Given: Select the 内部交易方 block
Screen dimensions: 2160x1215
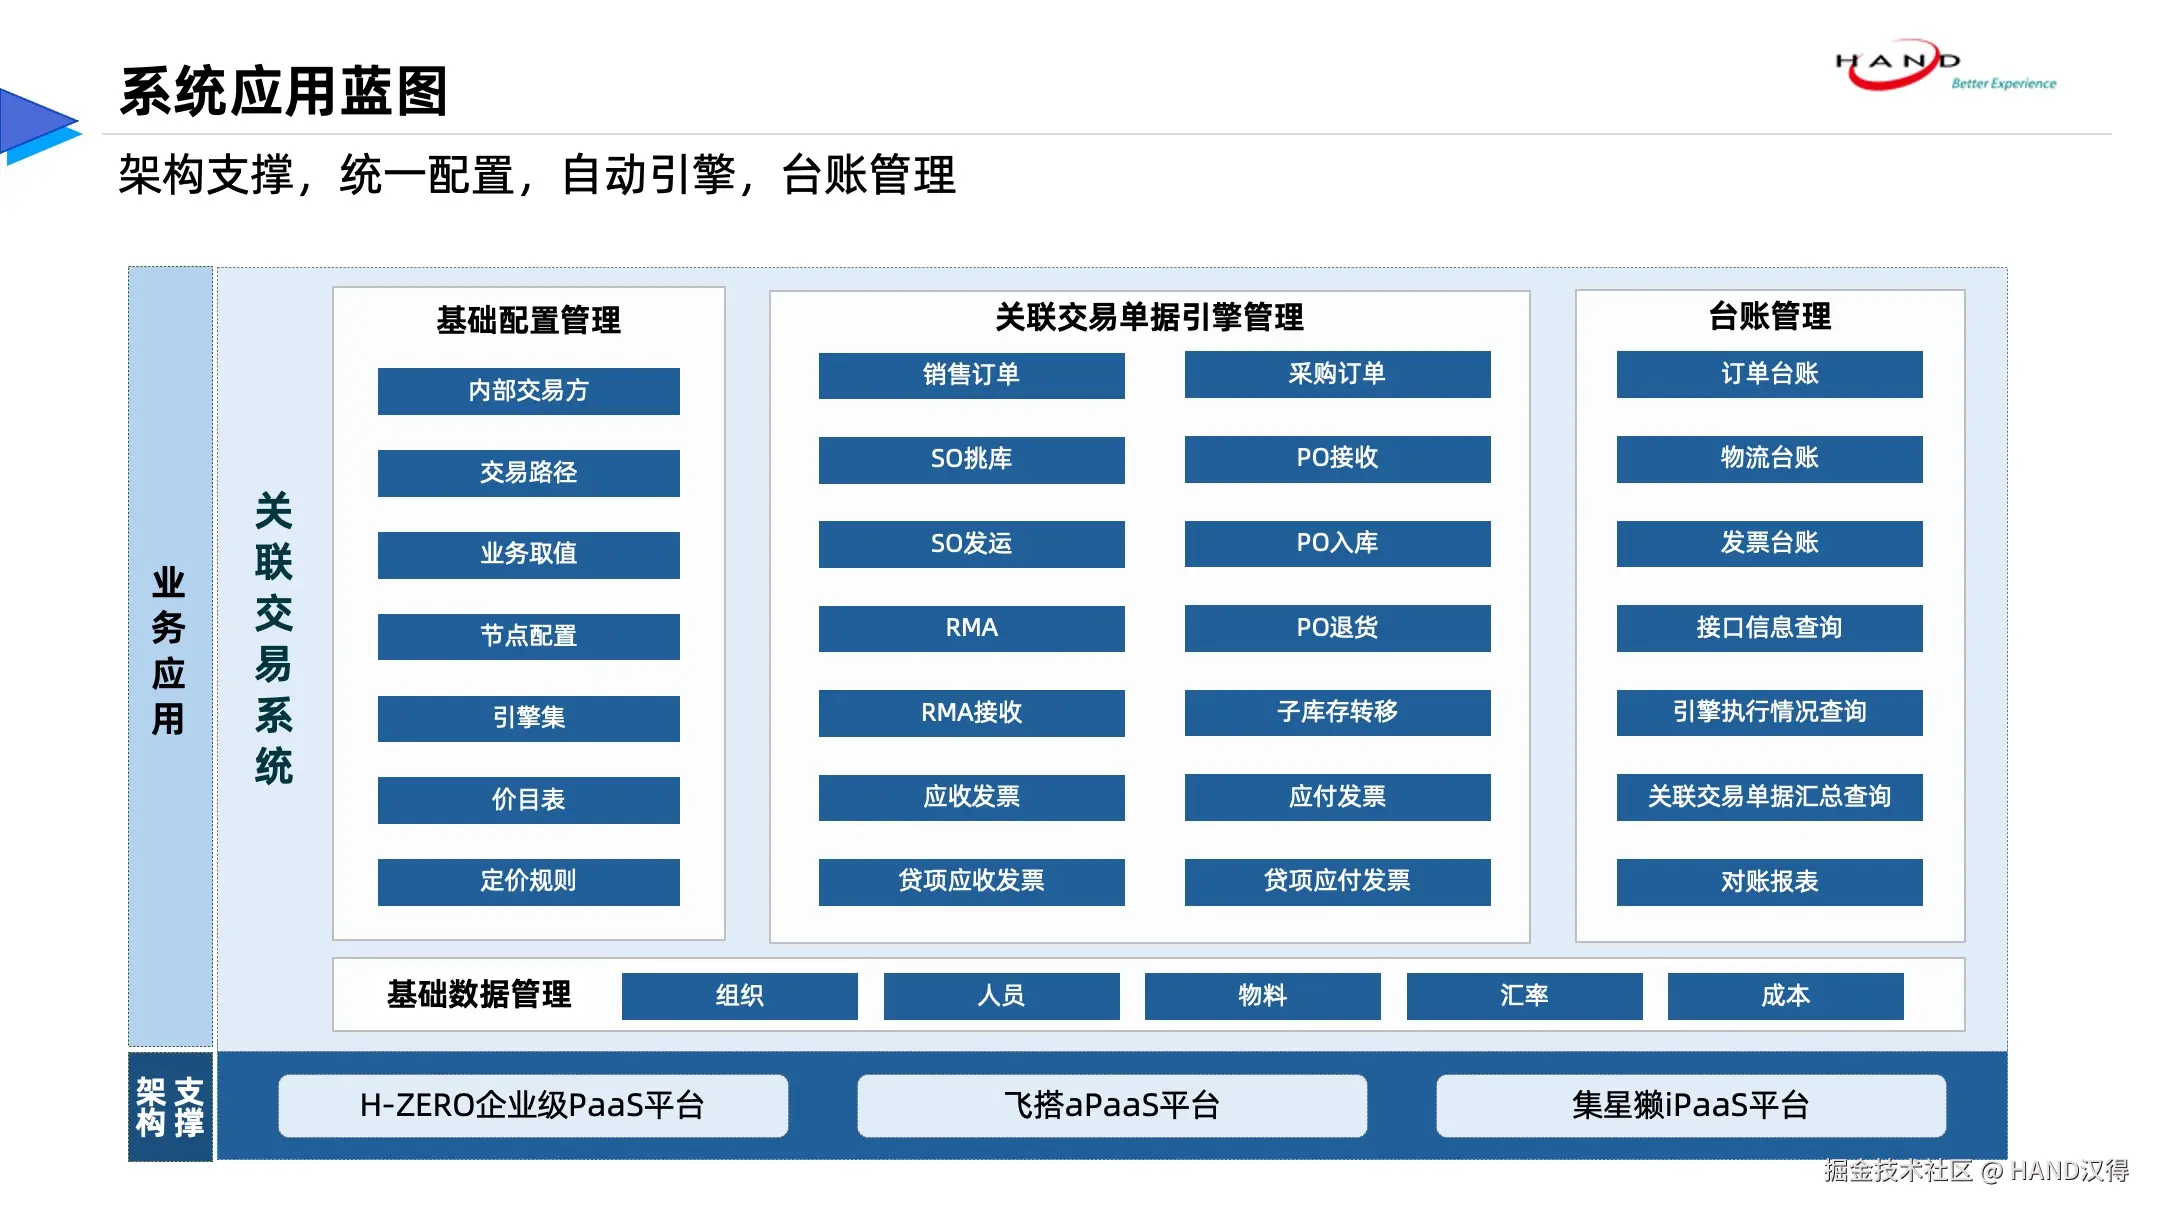Looking at the screenshot, I should (528, 391).
